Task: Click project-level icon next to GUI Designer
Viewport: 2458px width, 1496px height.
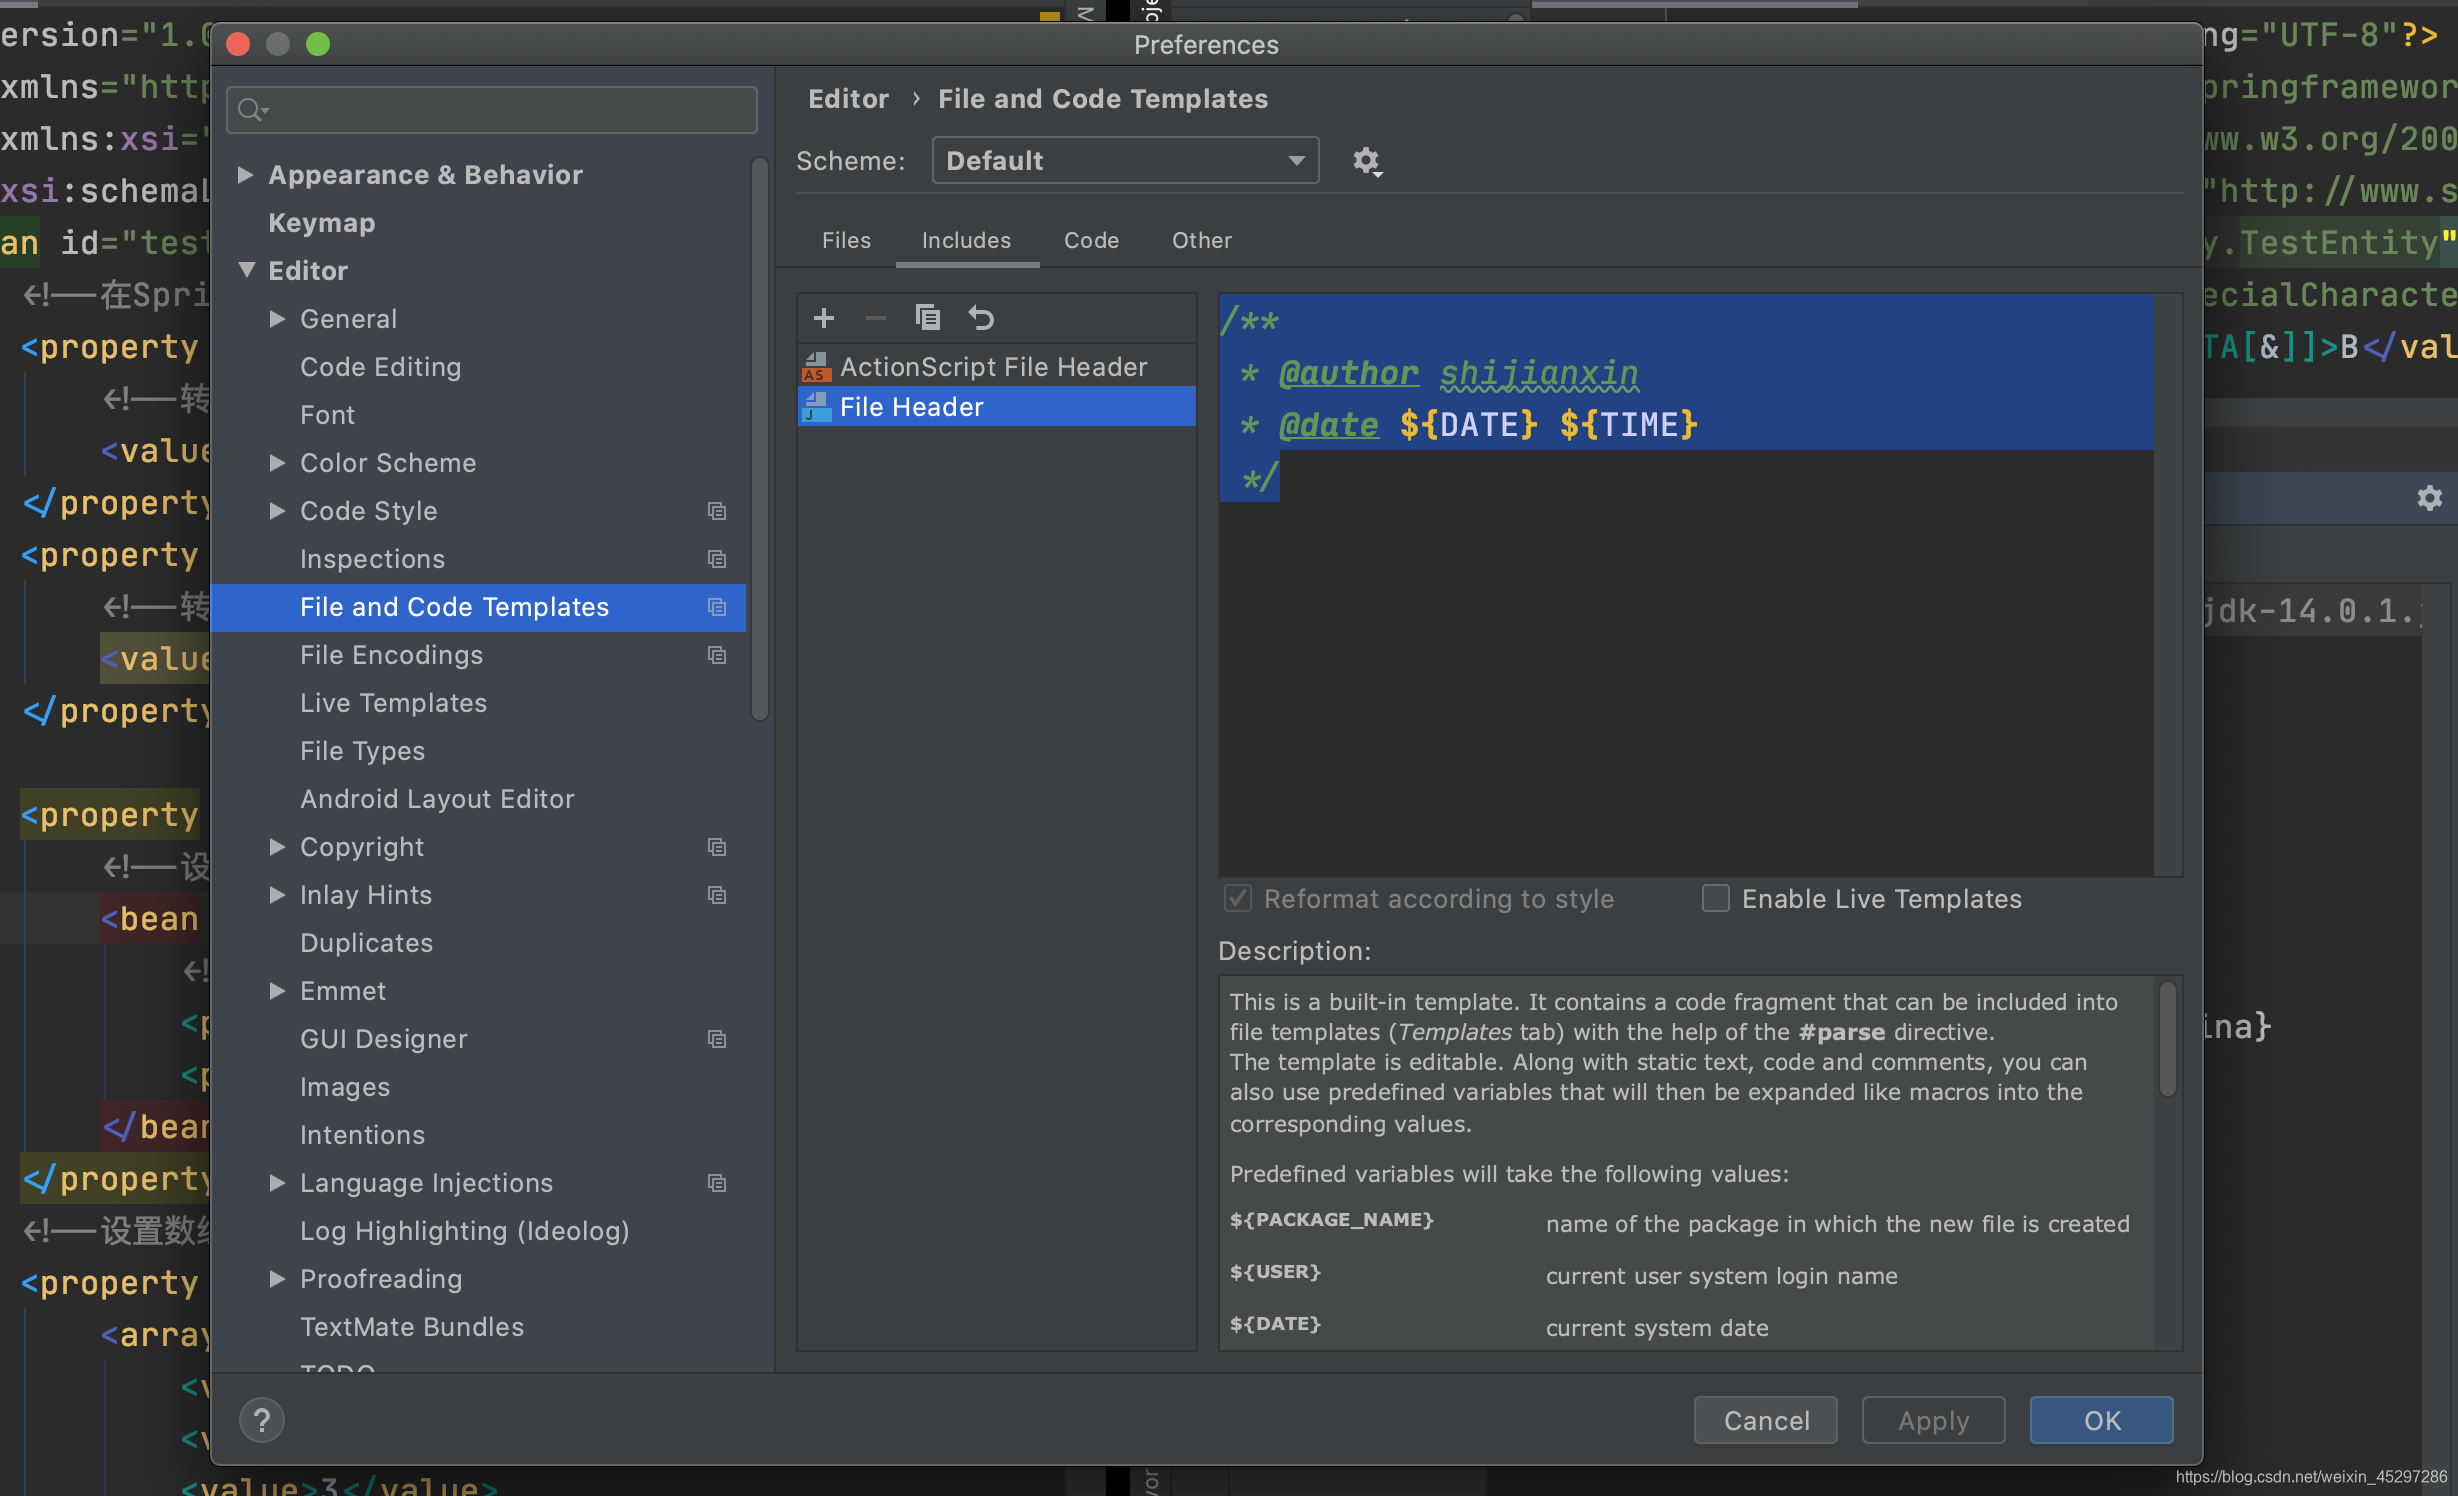Action: (x=717, y=1039)
